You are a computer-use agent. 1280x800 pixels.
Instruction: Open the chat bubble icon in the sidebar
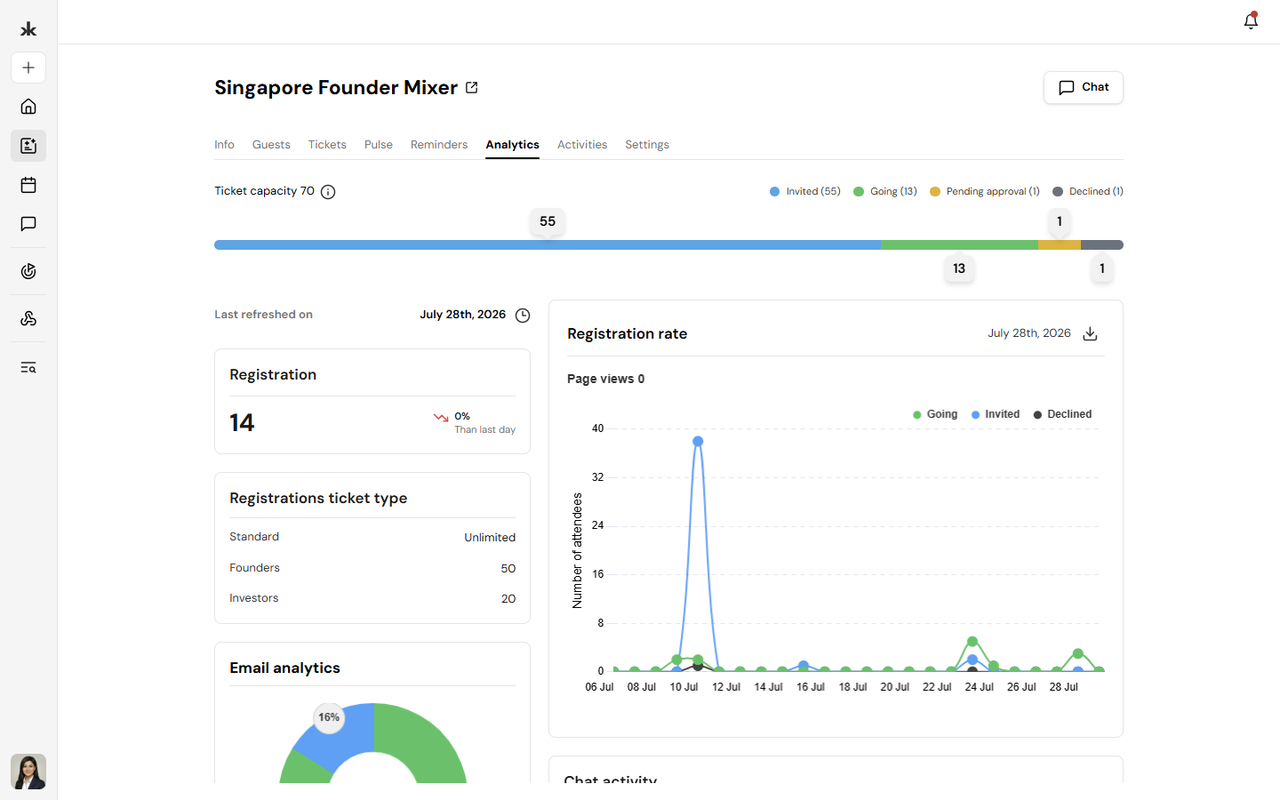pos(28,224)
